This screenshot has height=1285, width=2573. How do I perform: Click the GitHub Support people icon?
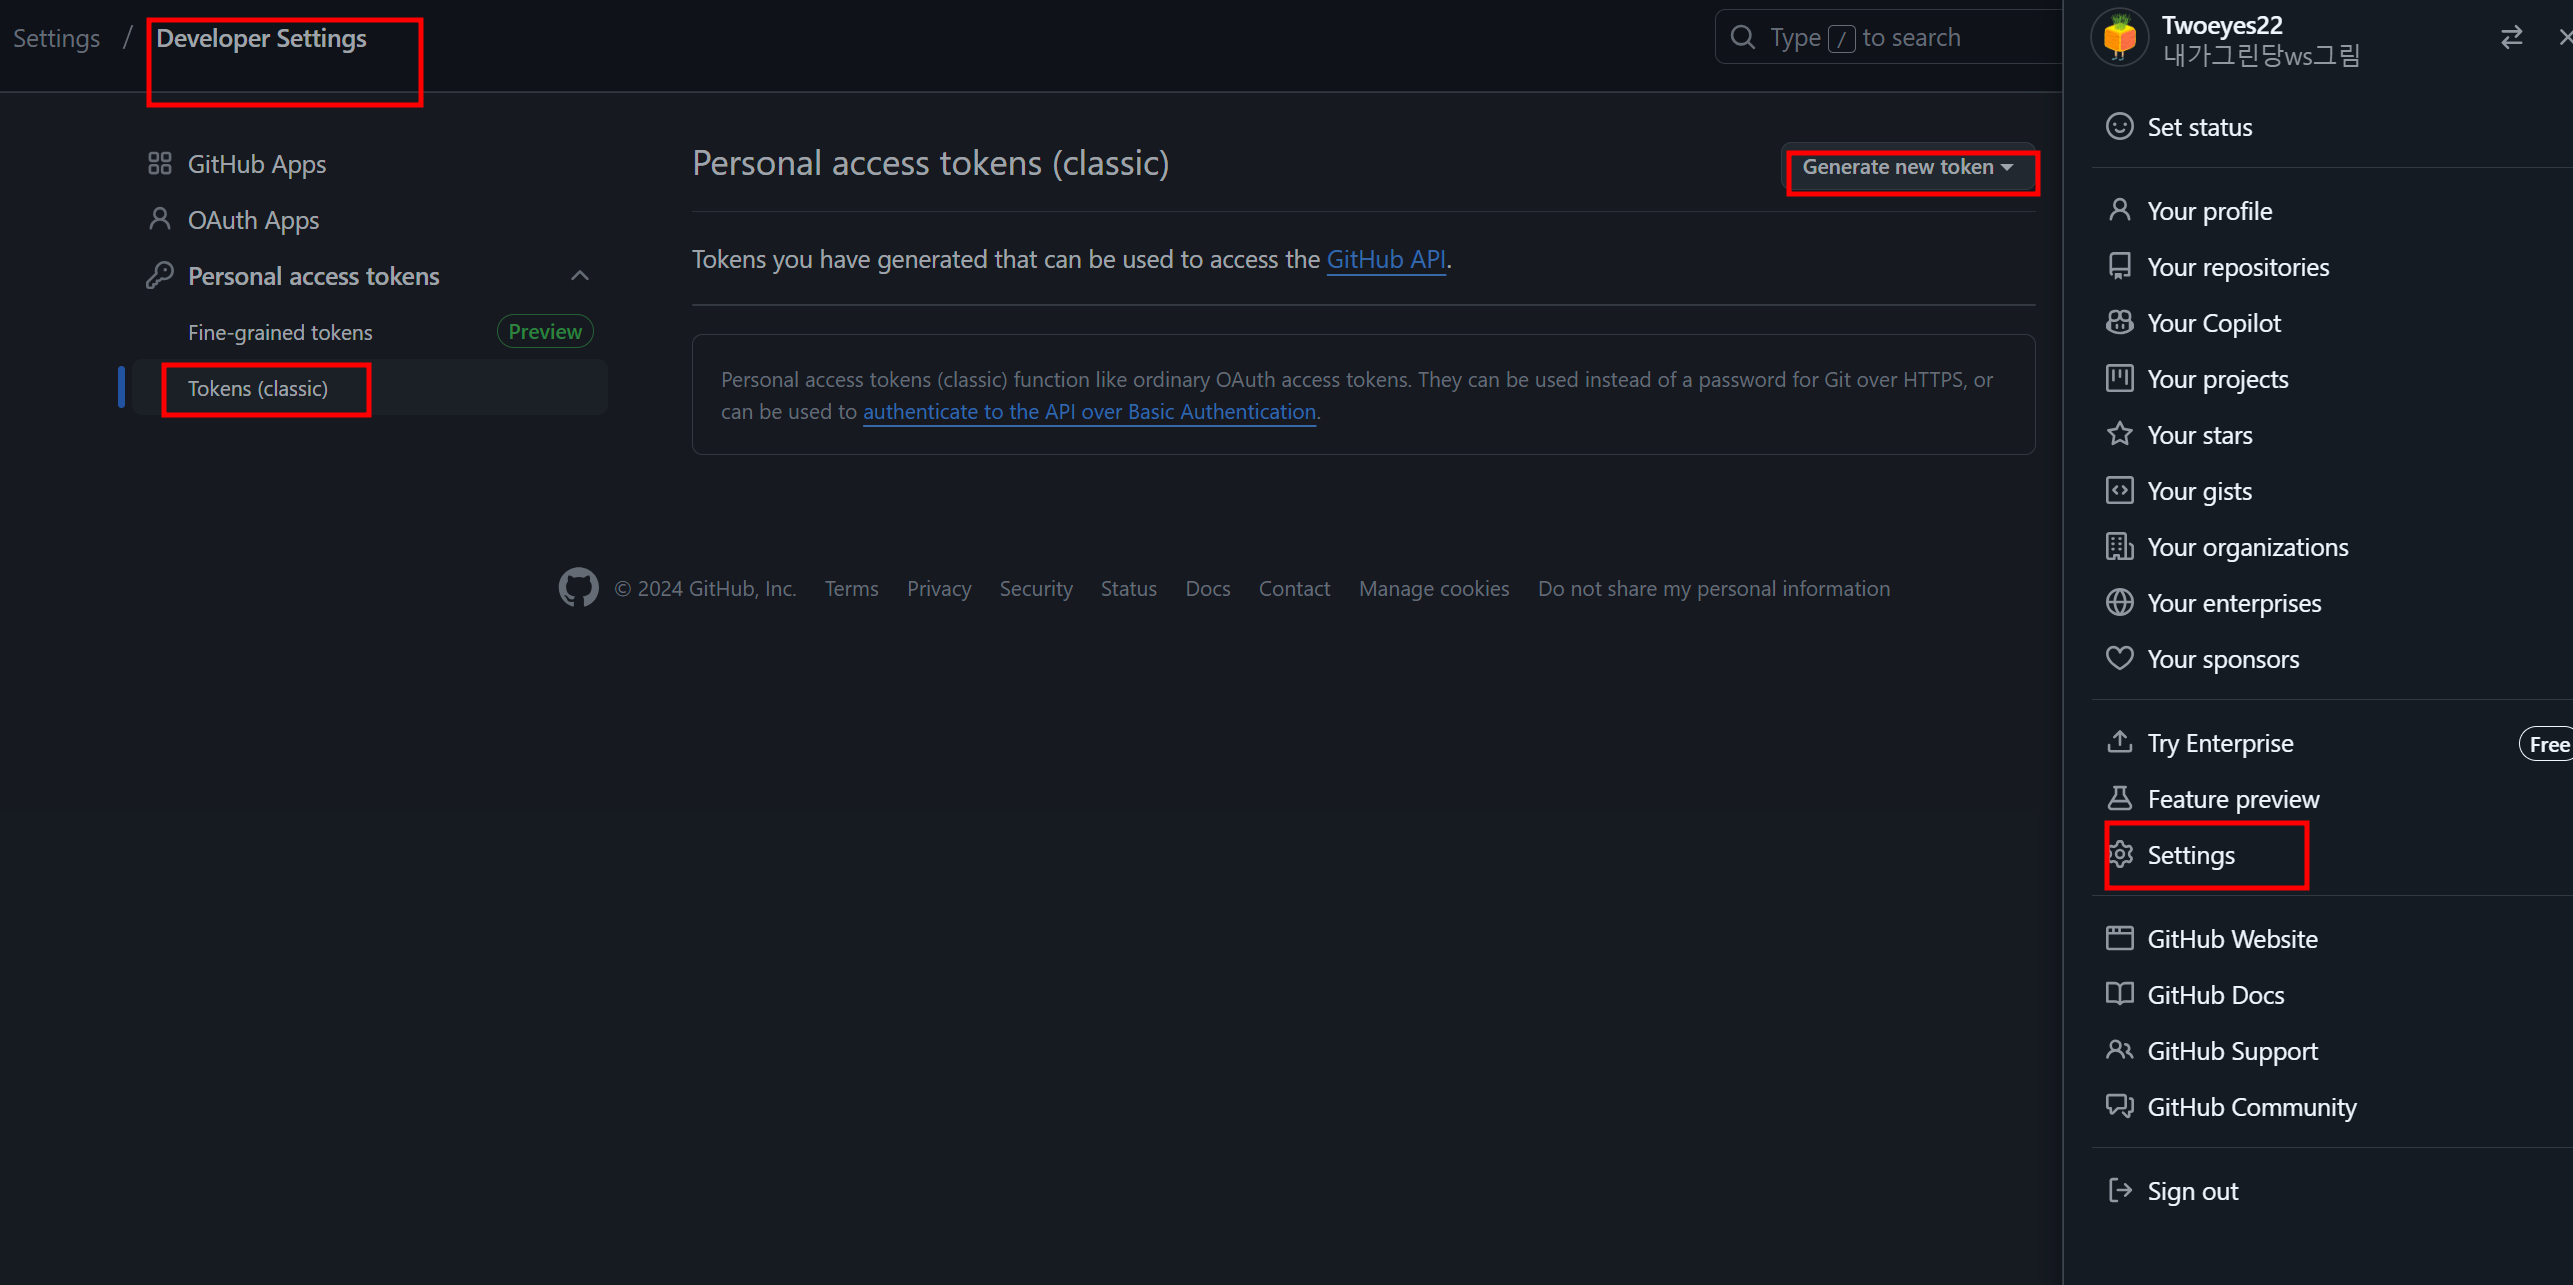point(2119,1051)
